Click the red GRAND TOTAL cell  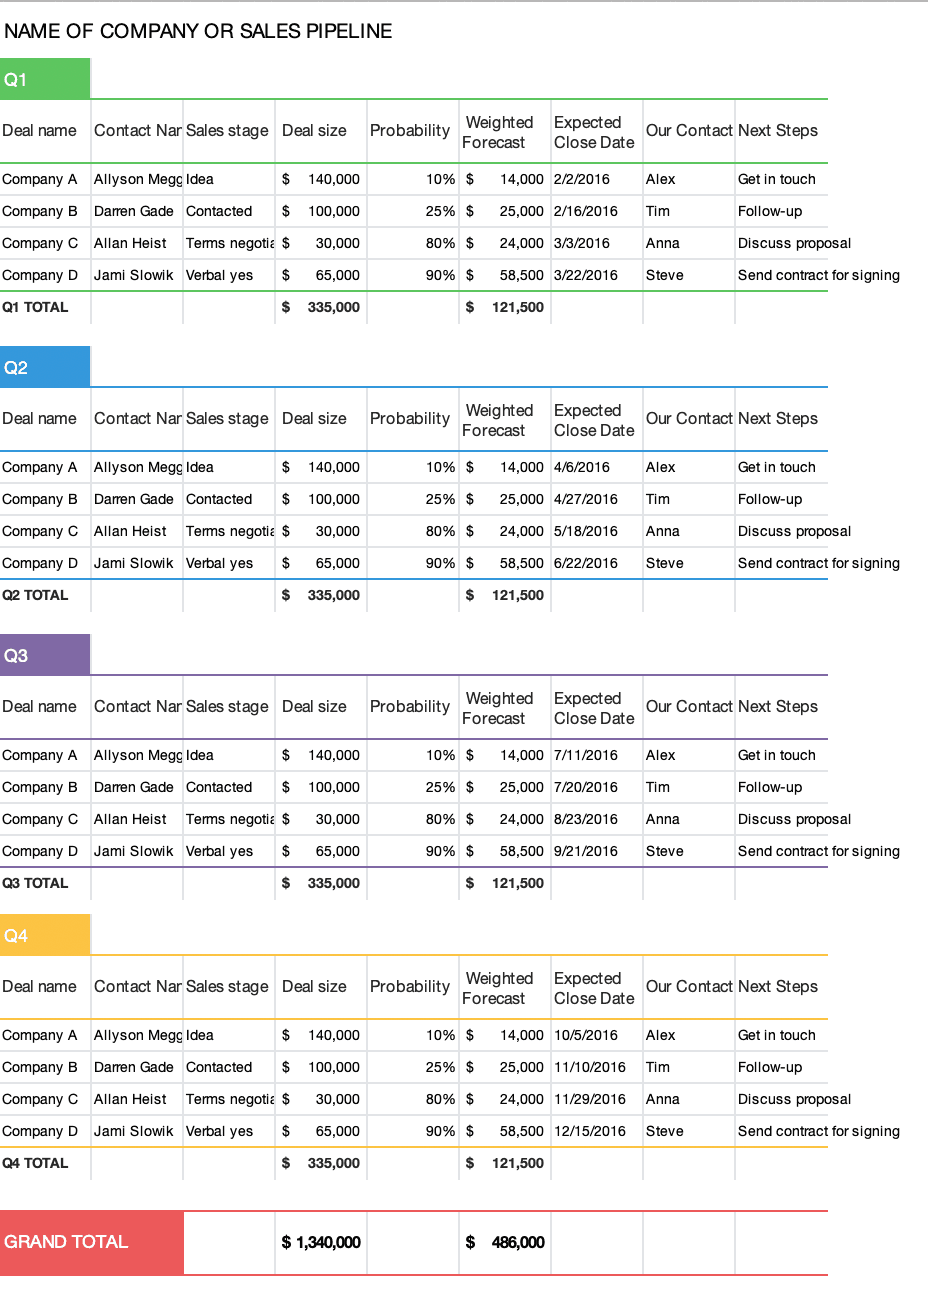91,1242
